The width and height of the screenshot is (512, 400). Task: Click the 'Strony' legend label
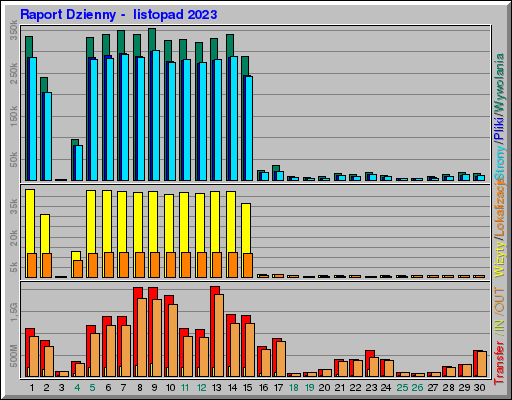point(499,162)
